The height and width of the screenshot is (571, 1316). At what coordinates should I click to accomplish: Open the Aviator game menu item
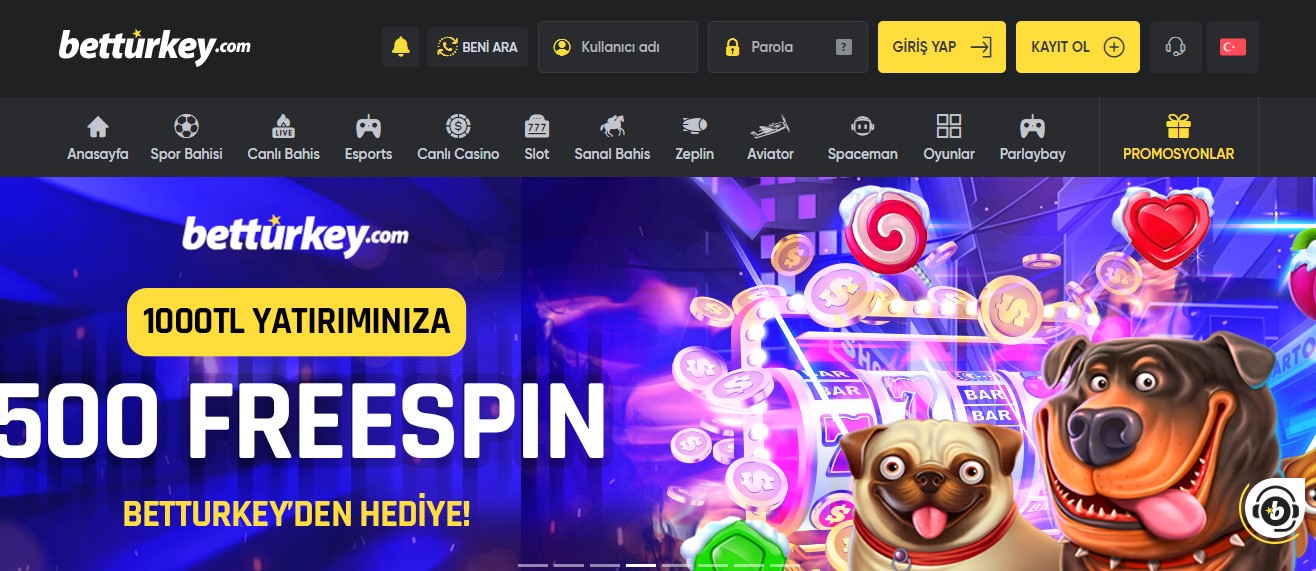coord(770,138)
